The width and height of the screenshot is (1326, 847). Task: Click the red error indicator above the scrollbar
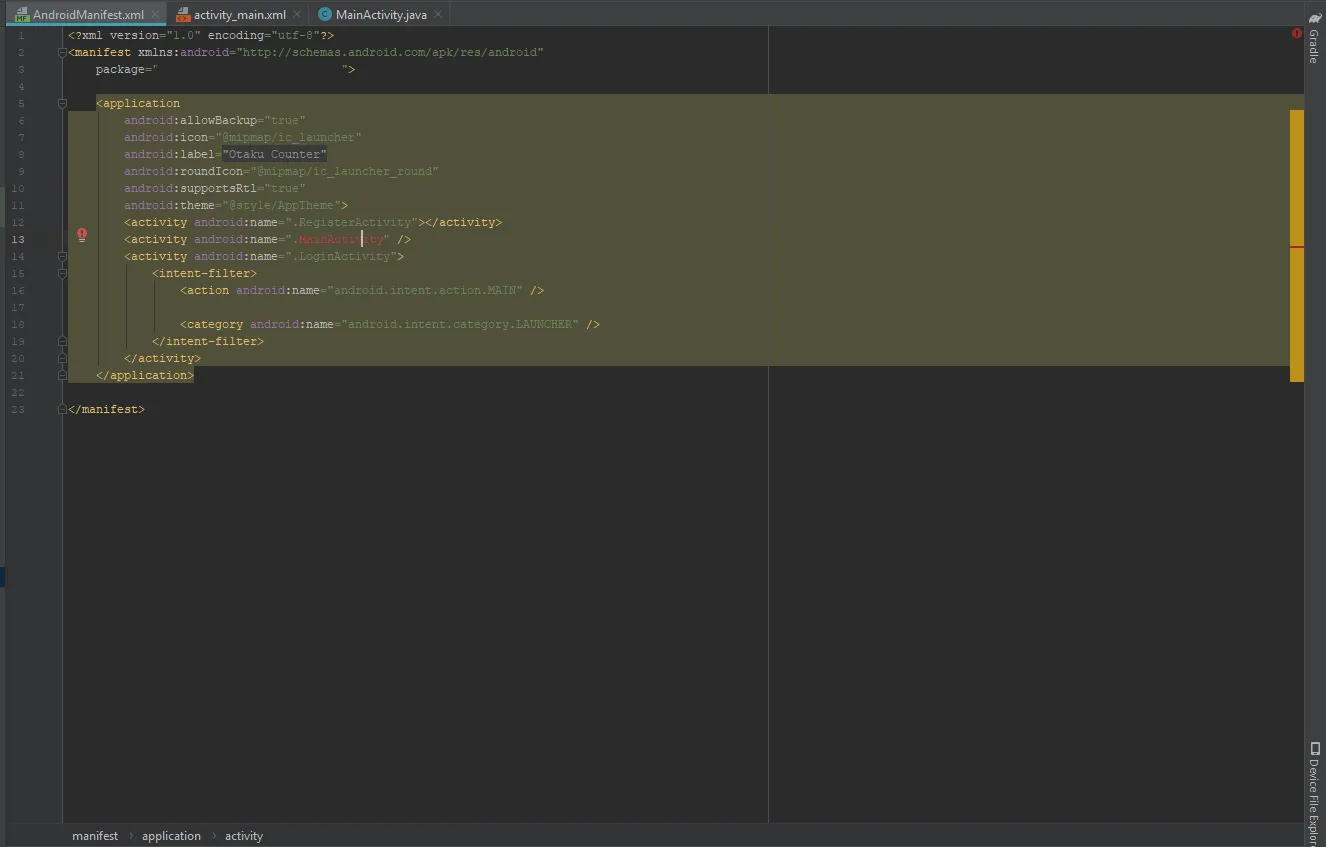[x=1297, y=33]
